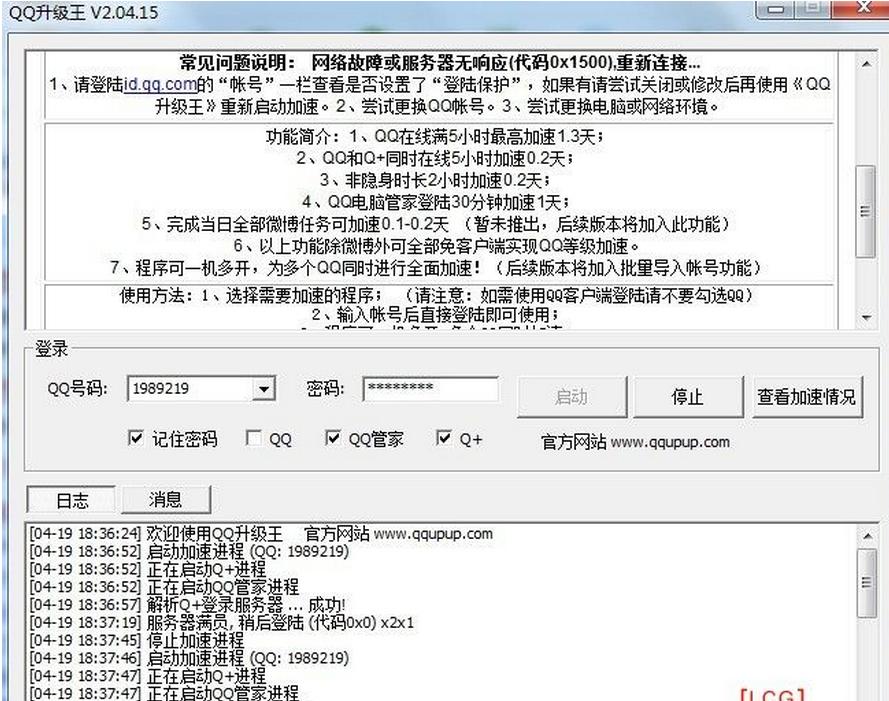This screenshot has height=701, width=889.
Task: Click the info panel scrollbar down arrow
Action: (866, 317)
